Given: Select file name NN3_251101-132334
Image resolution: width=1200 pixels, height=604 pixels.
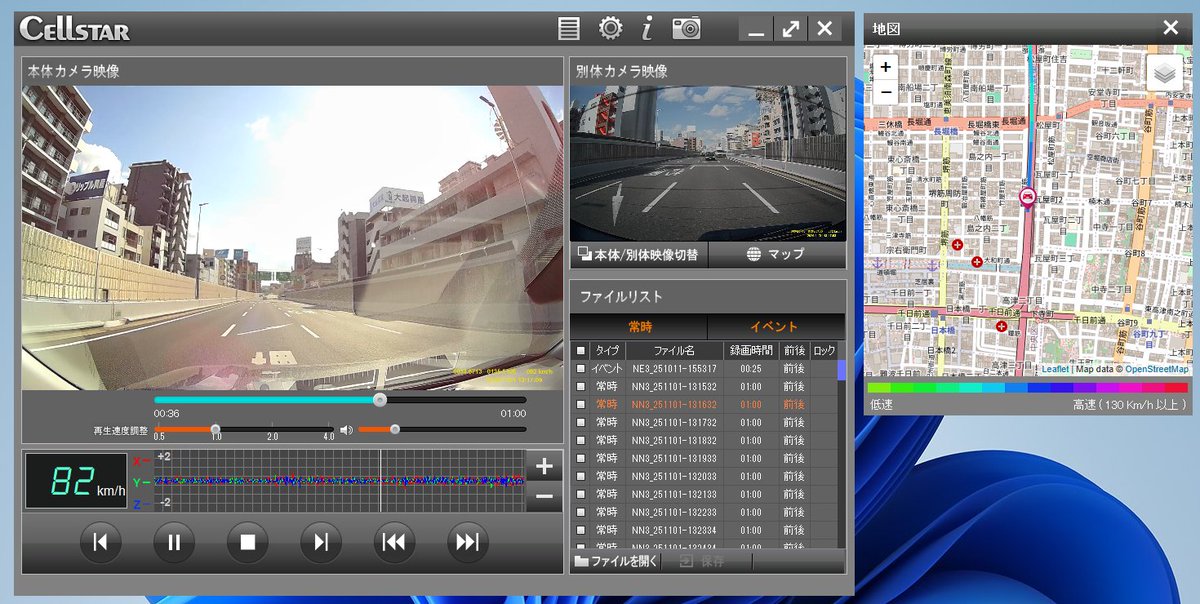Looking at the screenshot, I should click(x=674, y=531).
